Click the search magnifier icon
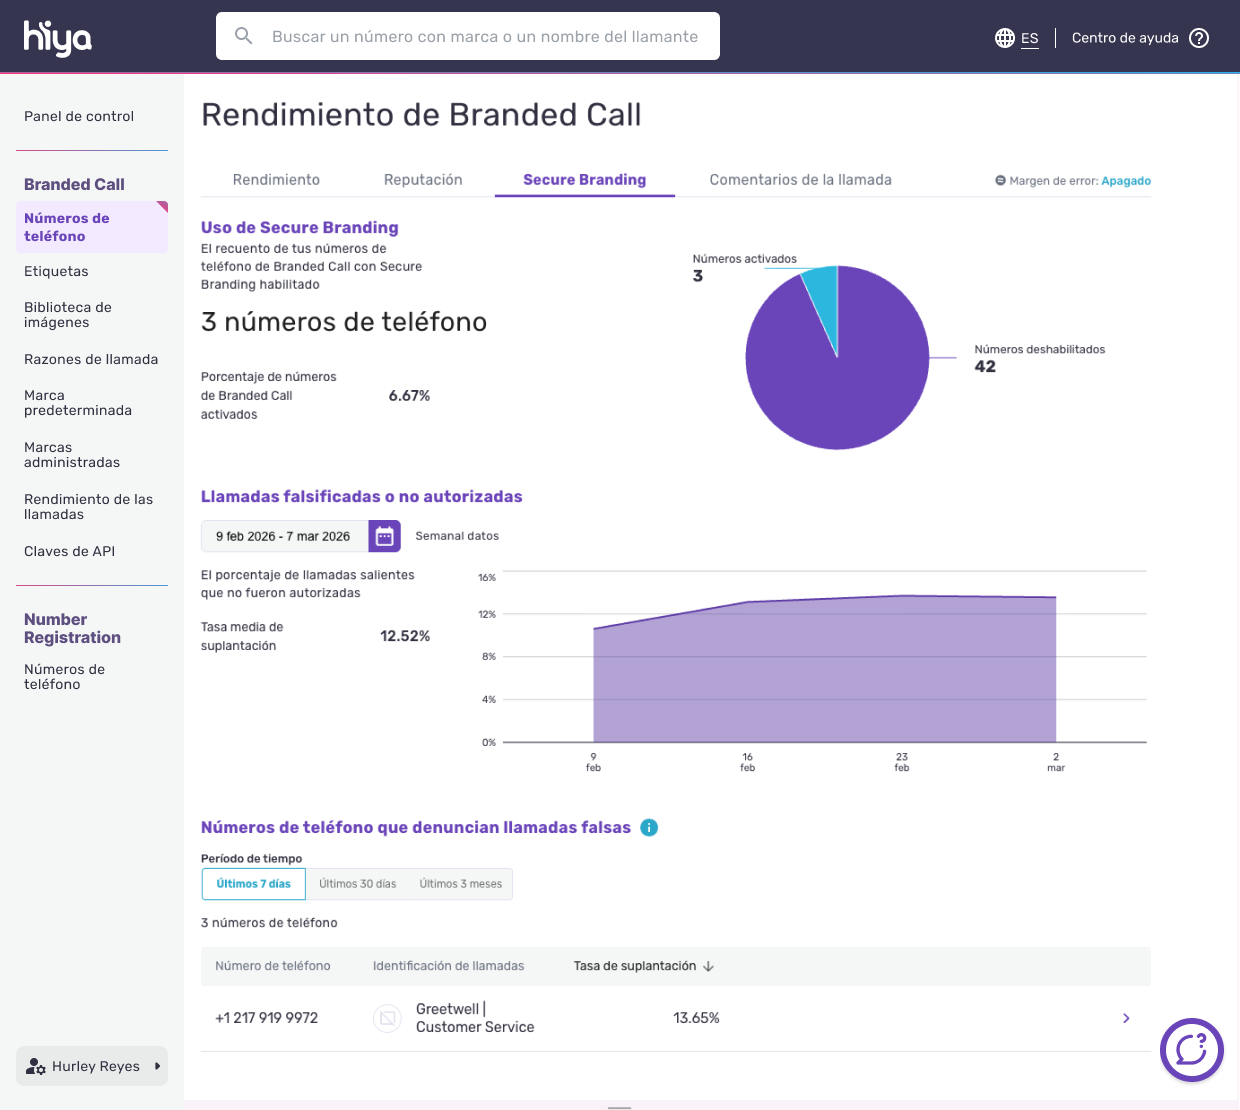This screenshot has width=1240, height=1110. point(243,36)
